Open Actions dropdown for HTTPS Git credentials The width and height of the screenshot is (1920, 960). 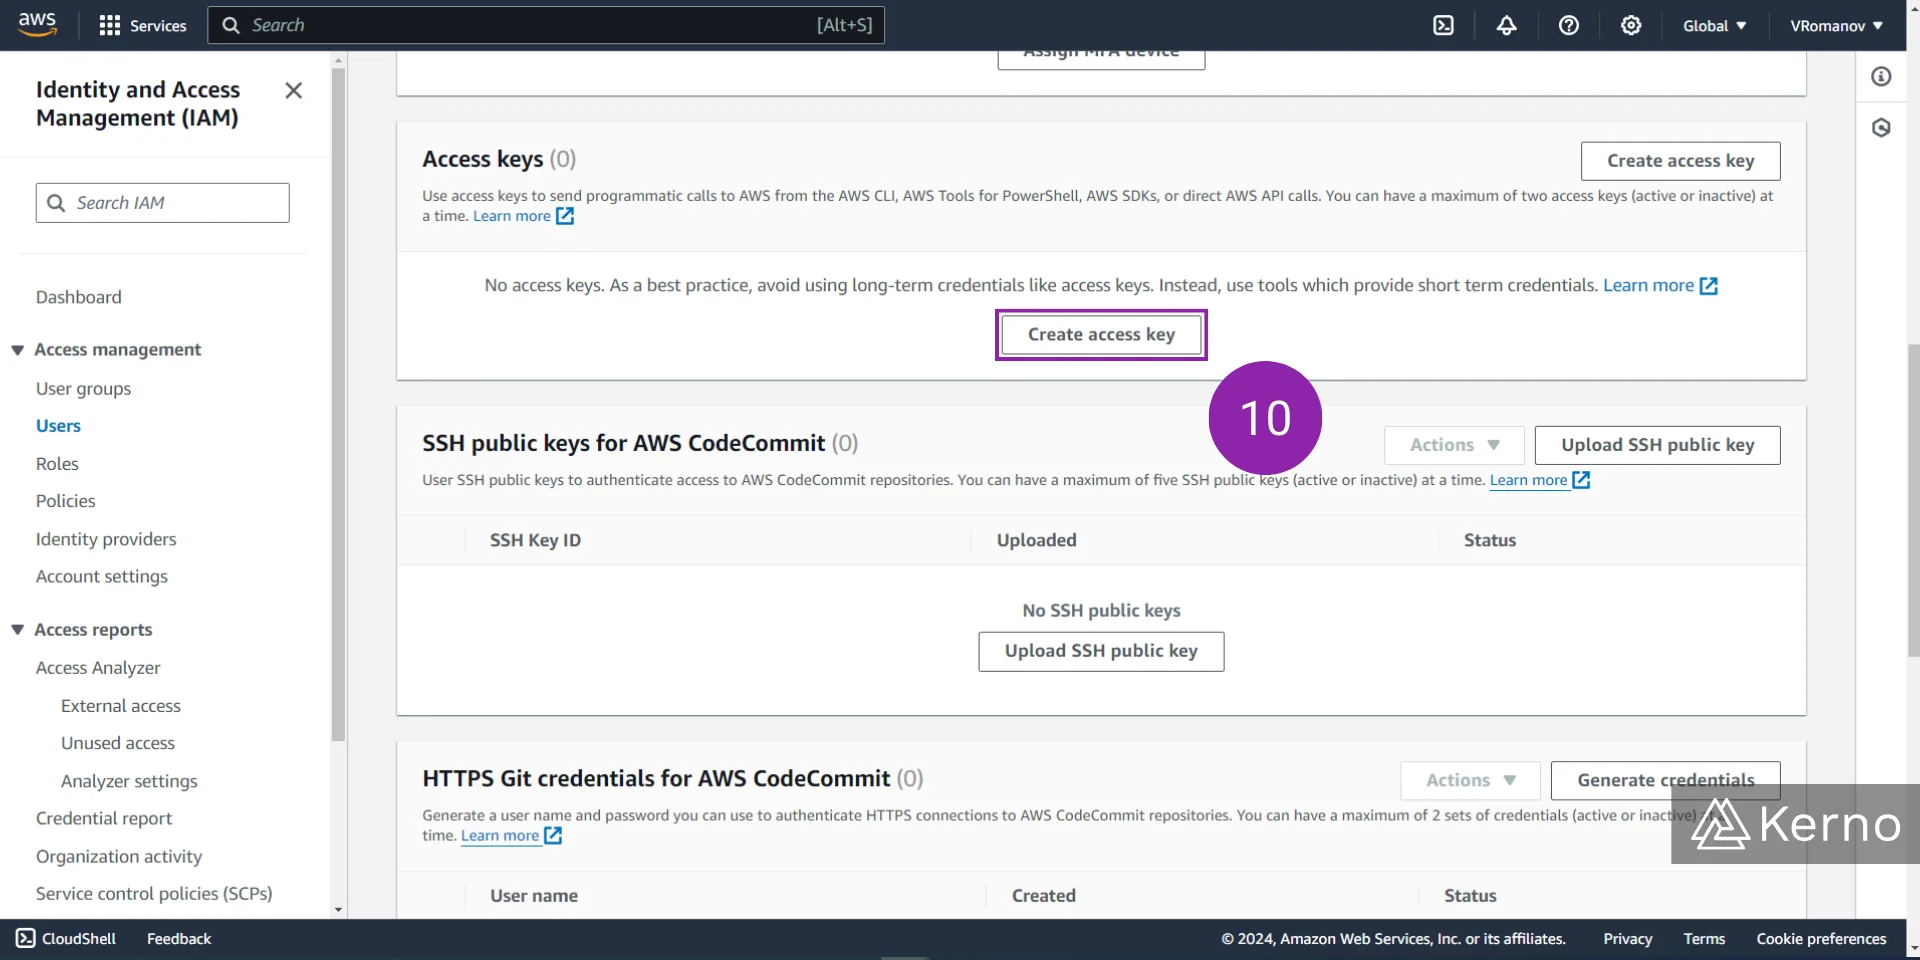tap(1470, 780)
